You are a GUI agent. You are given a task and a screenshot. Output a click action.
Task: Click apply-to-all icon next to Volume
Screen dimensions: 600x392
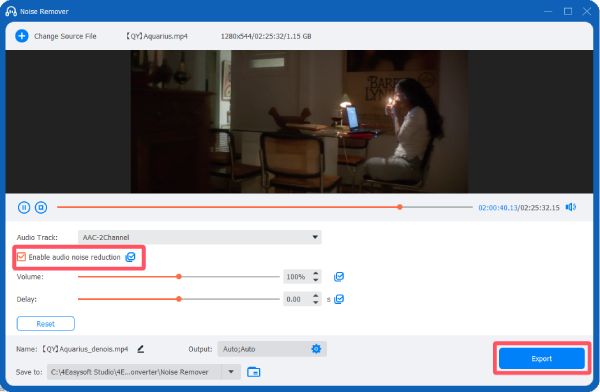click(339, 276)
